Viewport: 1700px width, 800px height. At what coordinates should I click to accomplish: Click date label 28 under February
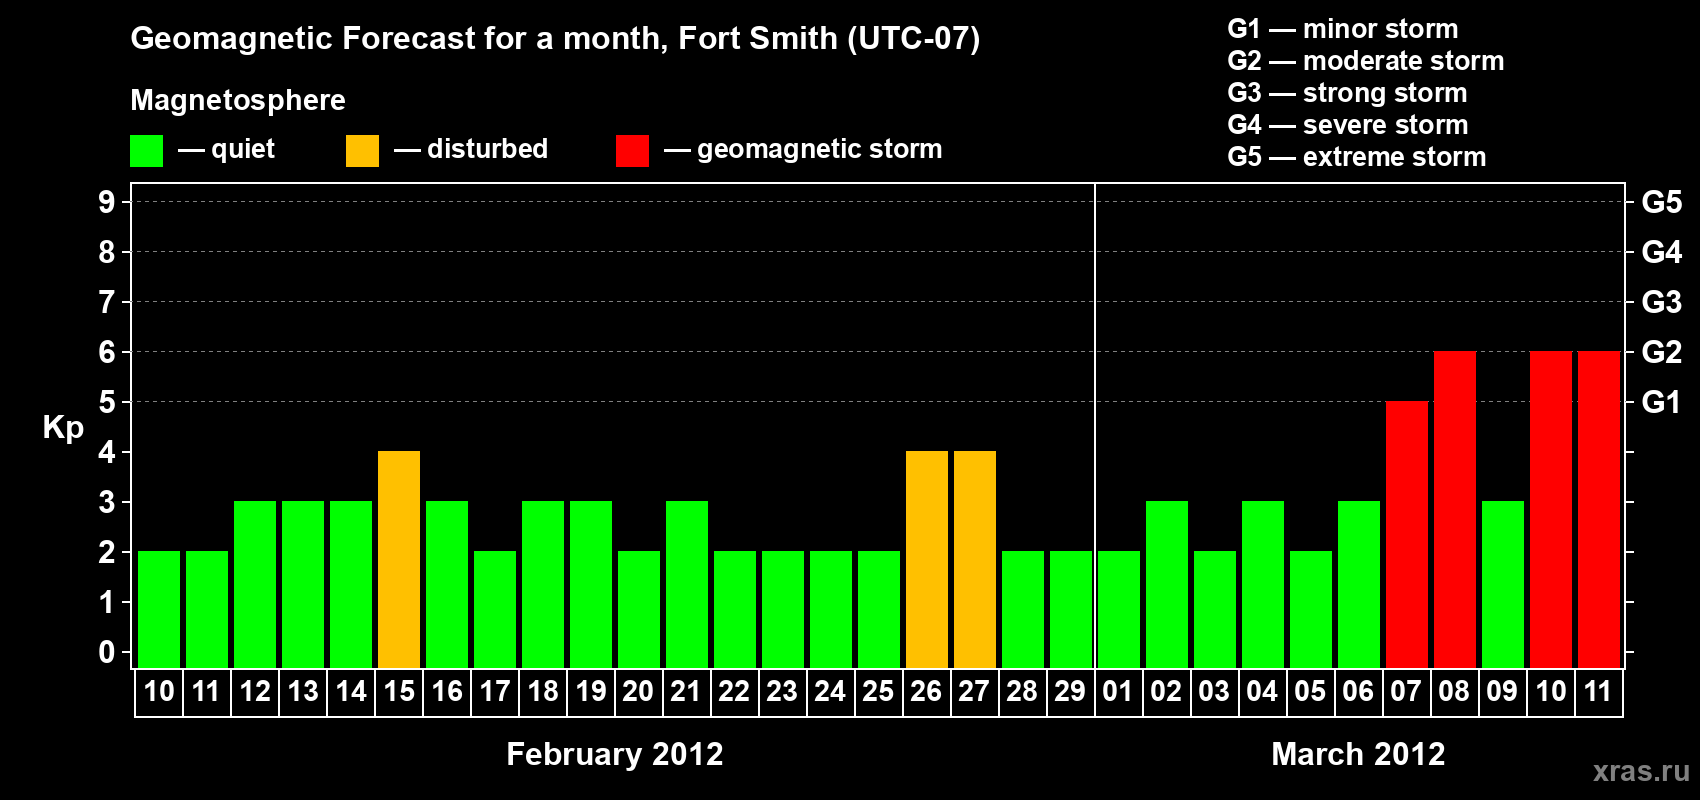(x=1023, y=692)
